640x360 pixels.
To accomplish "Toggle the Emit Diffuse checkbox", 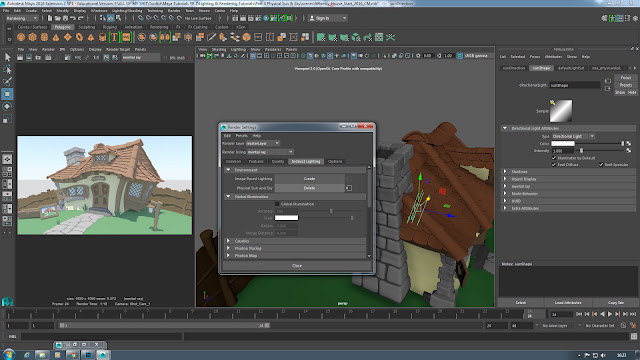I will coord(554,164).
